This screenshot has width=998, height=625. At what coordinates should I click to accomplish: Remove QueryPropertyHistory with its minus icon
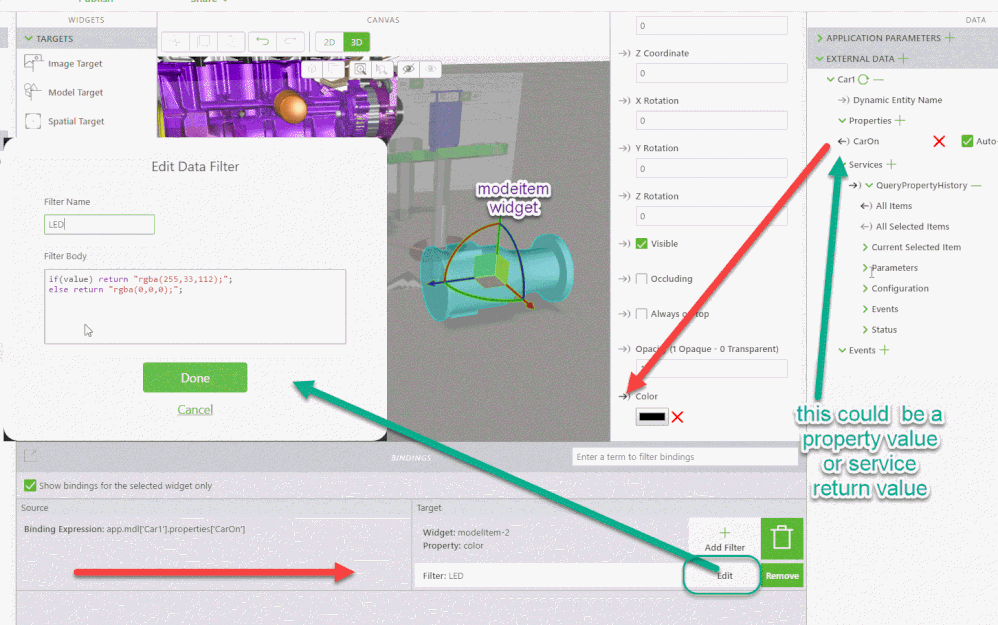(x=976, y=185)
